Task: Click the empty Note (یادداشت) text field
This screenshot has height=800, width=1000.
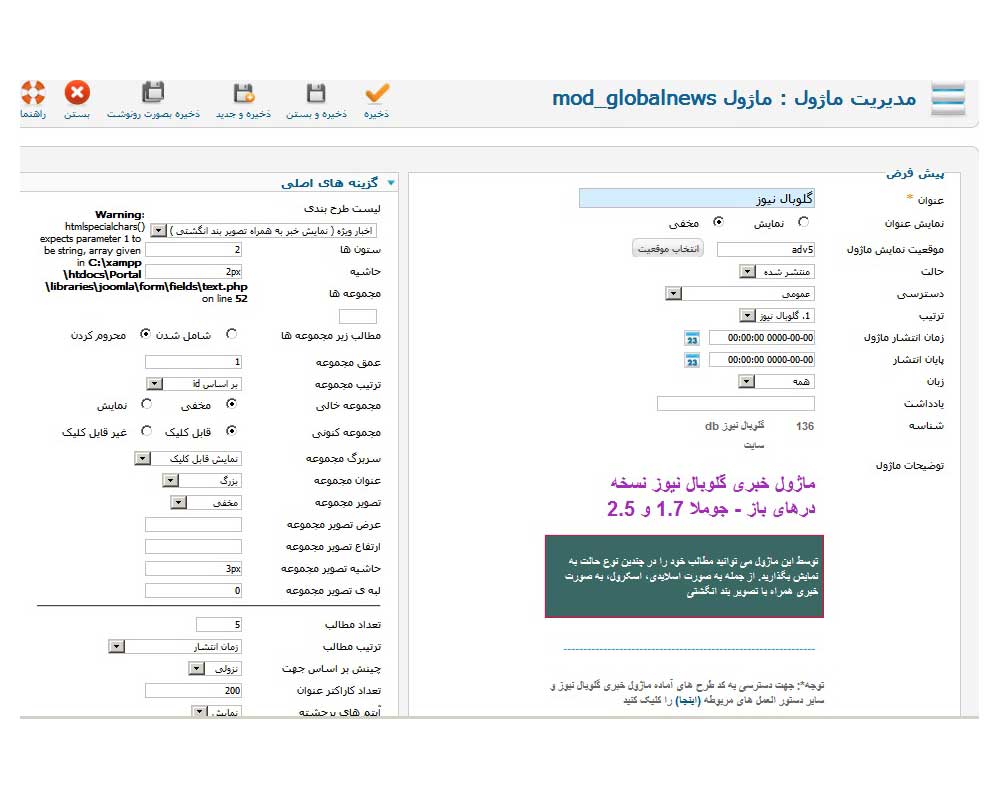Action: tap(735, 403)
